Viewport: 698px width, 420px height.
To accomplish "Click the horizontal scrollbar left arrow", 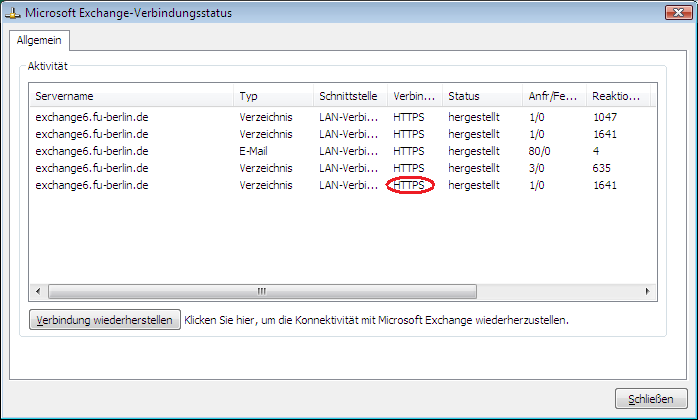I will click(38, 291).
